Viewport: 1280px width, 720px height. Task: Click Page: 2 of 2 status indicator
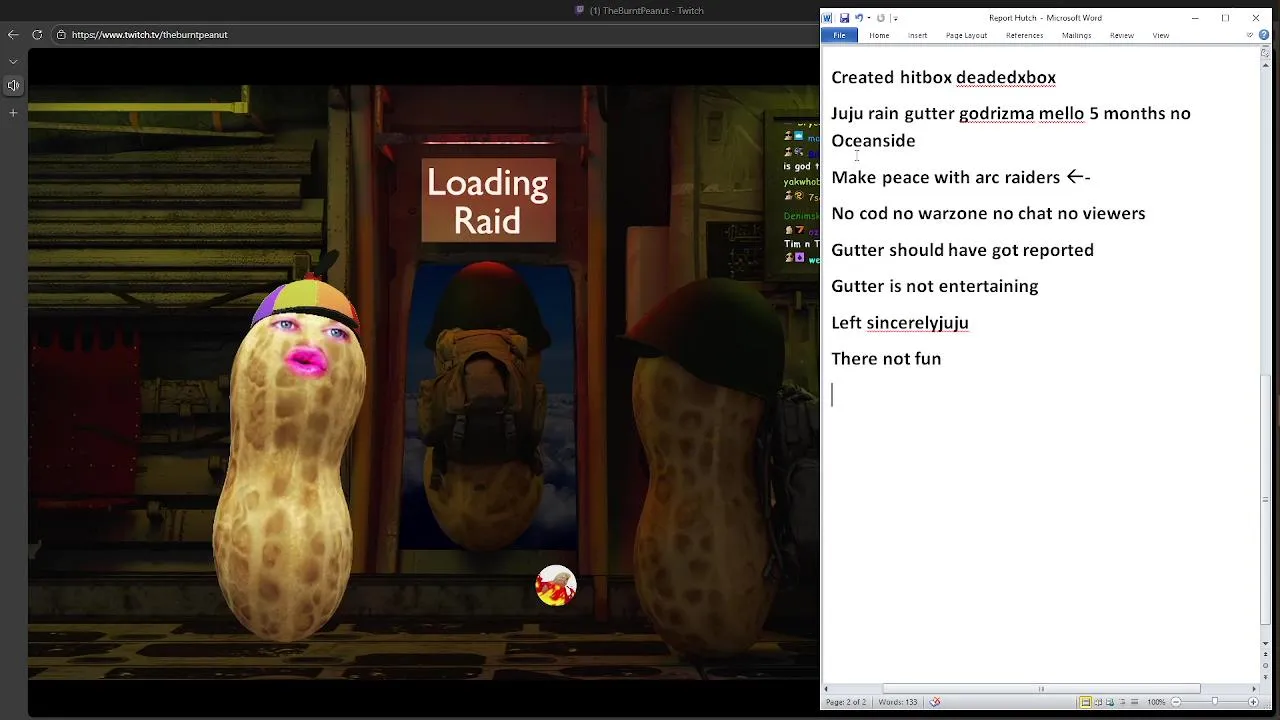845,702
